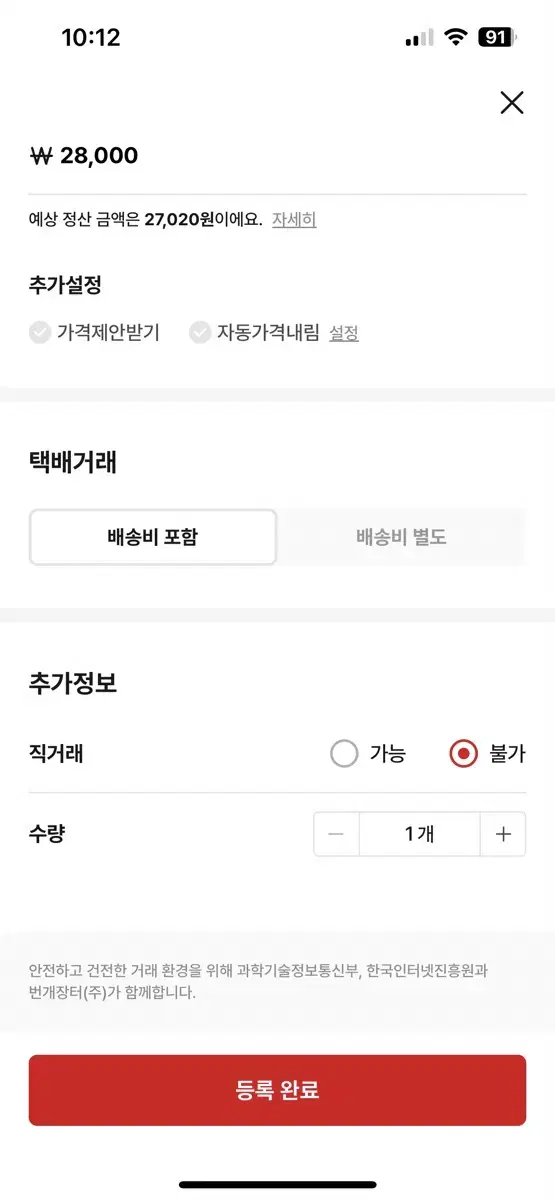Tap the cellular signal bars icon
The width and height of the screenshot is (555, 1200).
tap(419, 38)
